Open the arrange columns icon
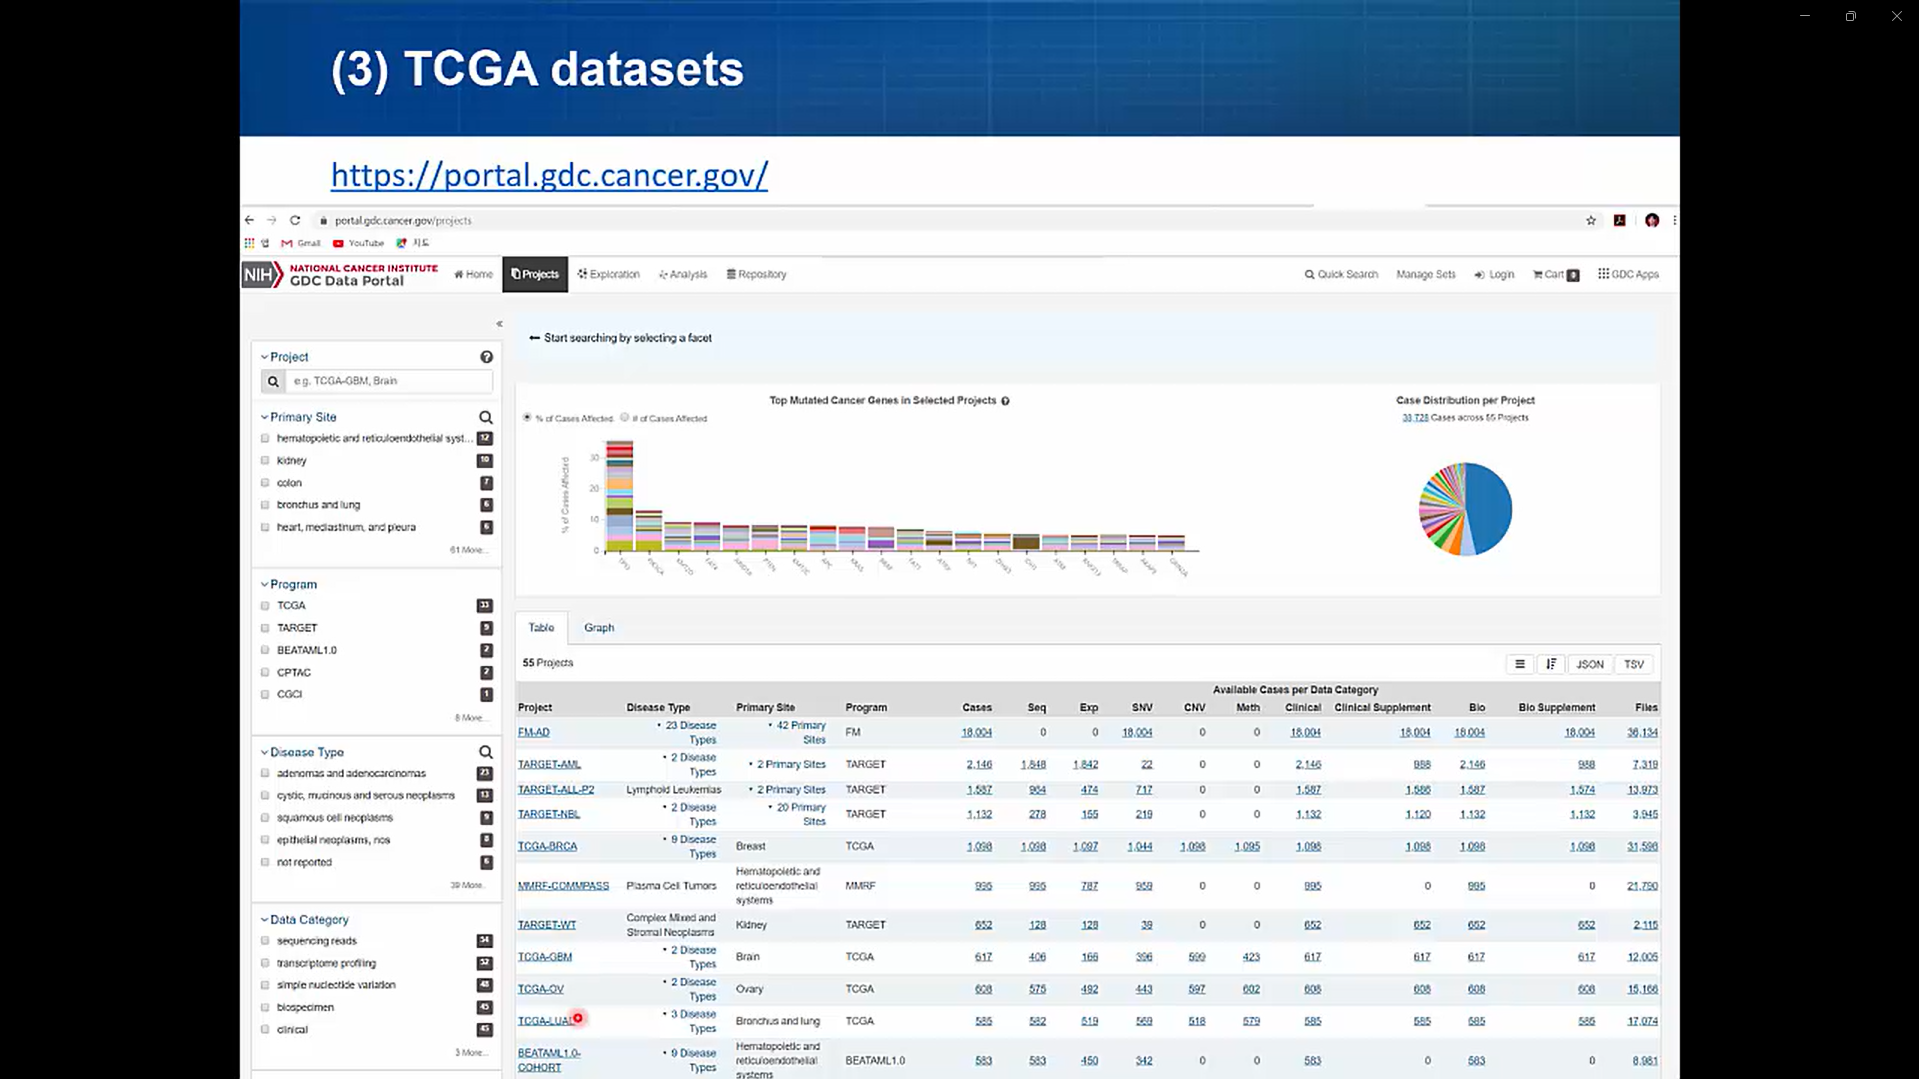 tap(1520, 664)
